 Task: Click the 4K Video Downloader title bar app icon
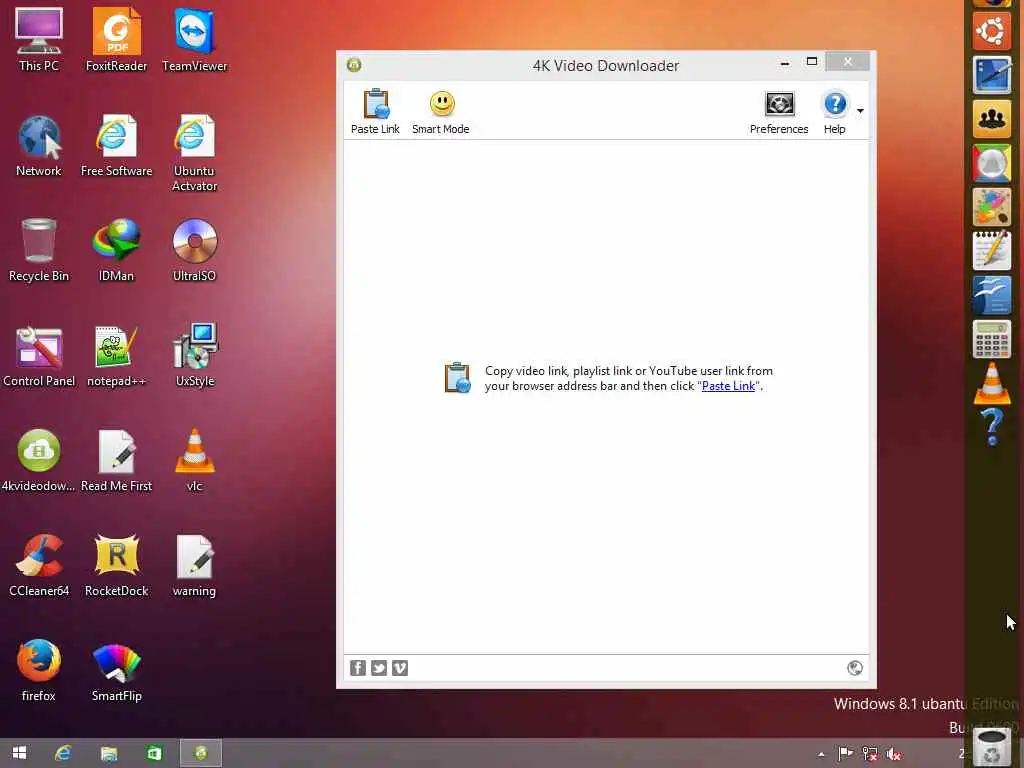tap(354, 65)
